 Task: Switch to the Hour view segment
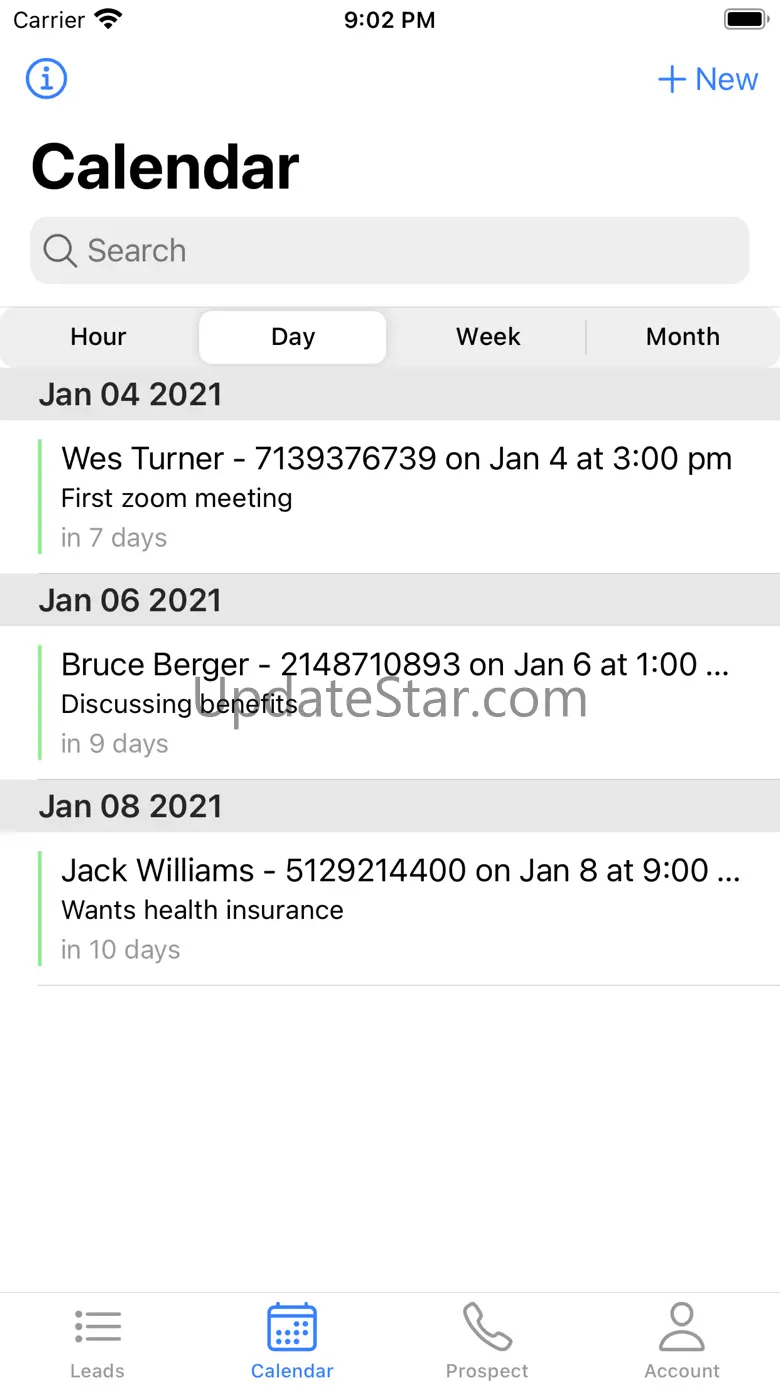pos(98,337)
